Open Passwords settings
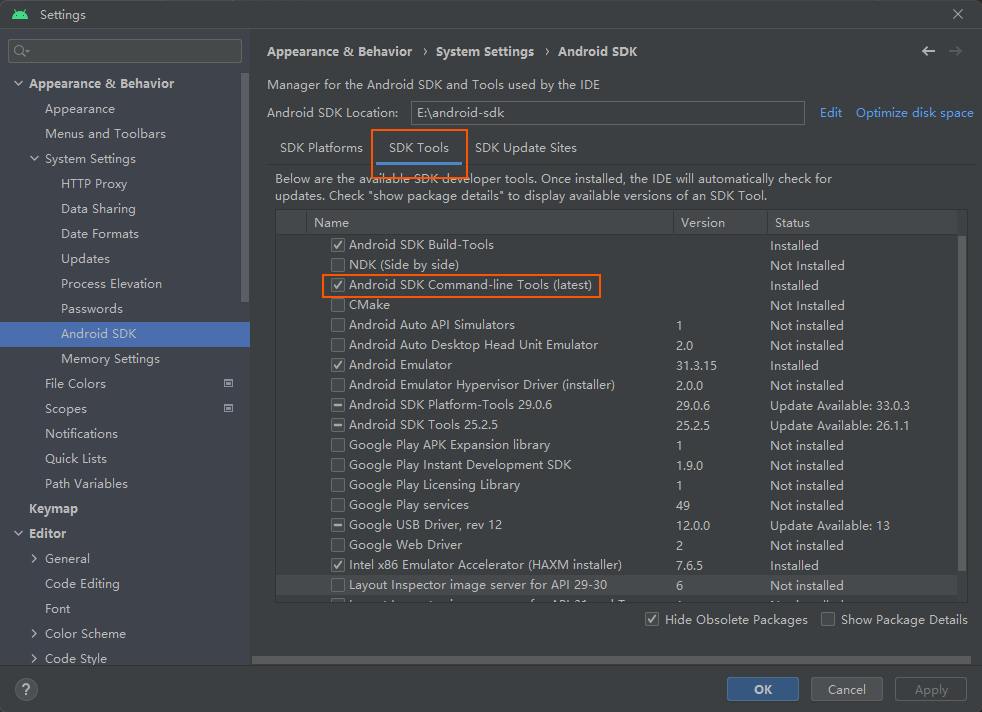The image size is (982, 712). (x=91, y=309)
